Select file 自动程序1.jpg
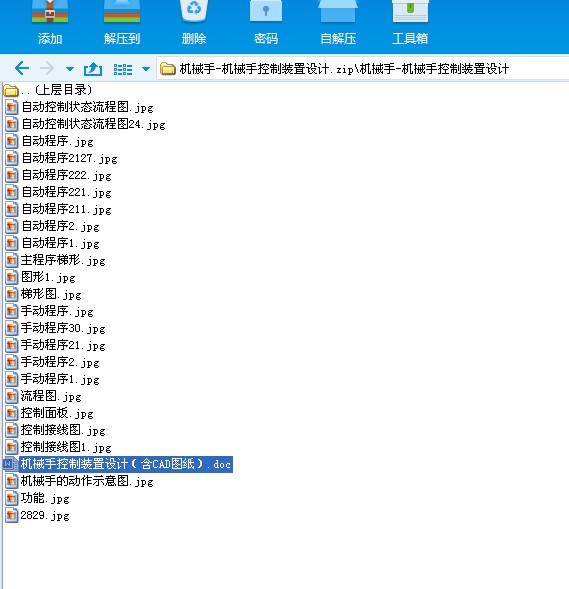569x589 pixels. pyautogui.click(x=53, y=243)
